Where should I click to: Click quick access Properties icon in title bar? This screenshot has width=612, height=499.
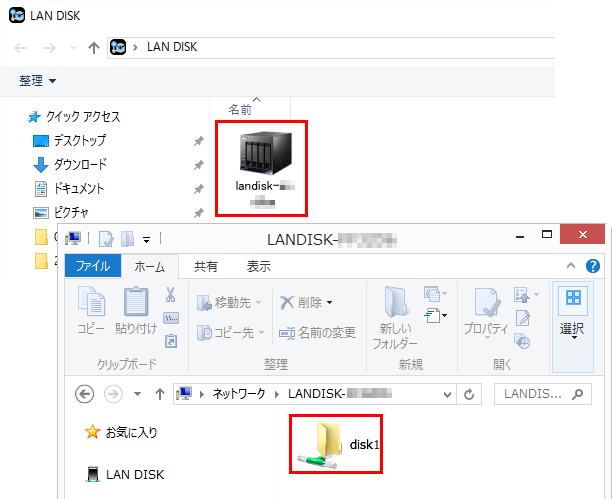click(106, 239)
